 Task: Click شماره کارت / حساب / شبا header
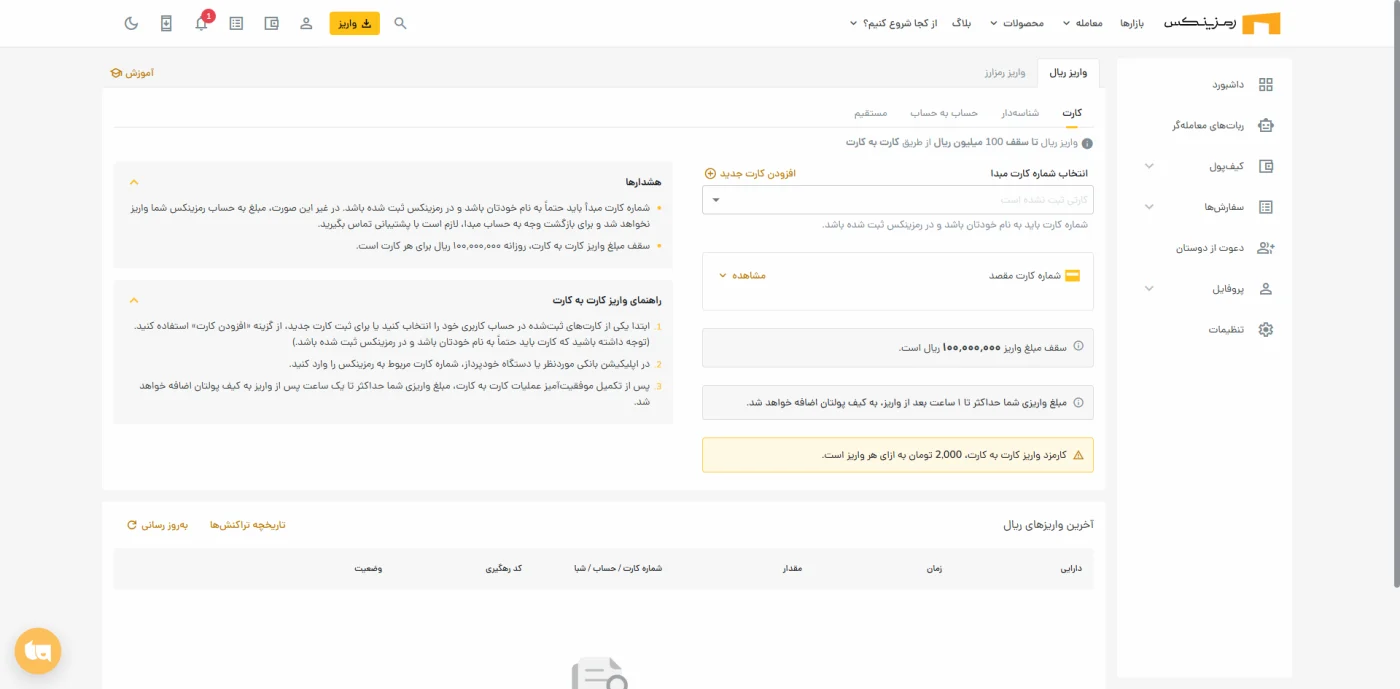[617, 568]
